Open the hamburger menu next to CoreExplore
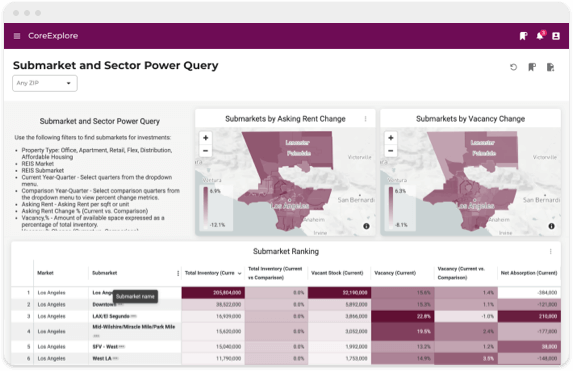573x371 pixels. pyautogui.click(x=17, y=36)
